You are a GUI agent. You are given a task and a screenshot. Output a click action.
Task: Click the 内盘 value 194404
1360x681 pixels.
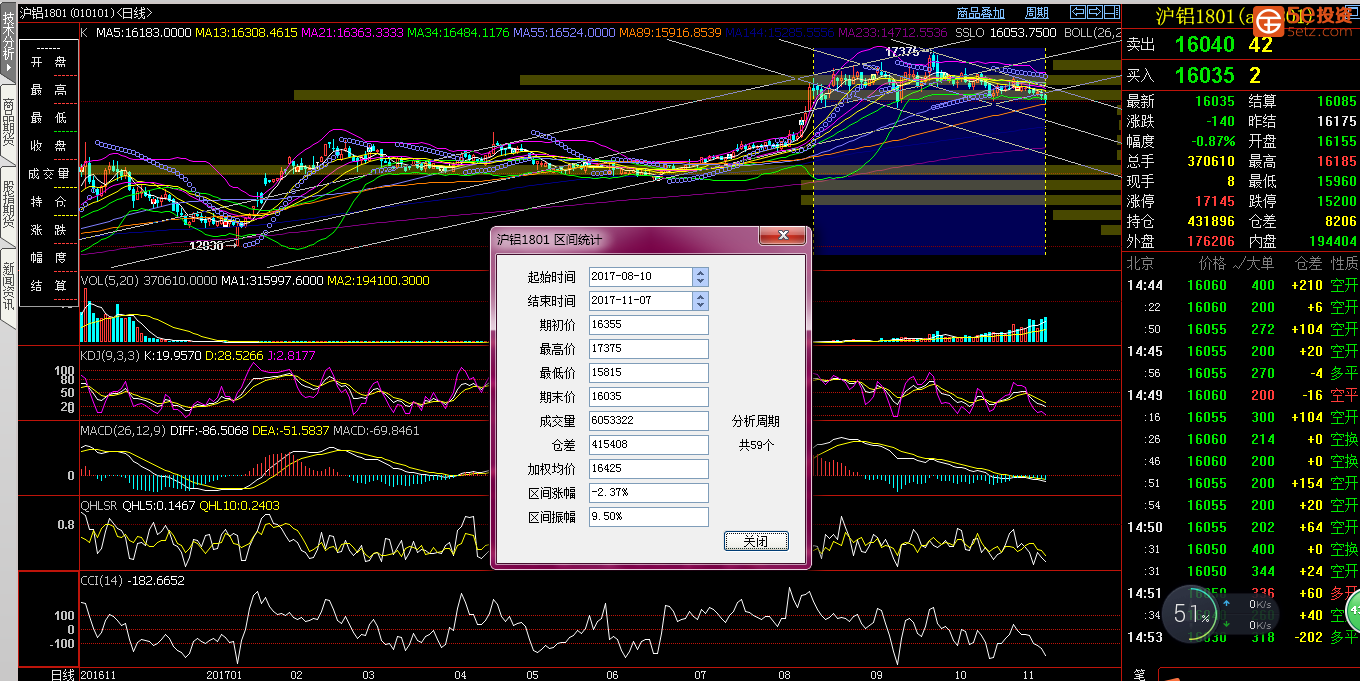tap(1331, 241)
